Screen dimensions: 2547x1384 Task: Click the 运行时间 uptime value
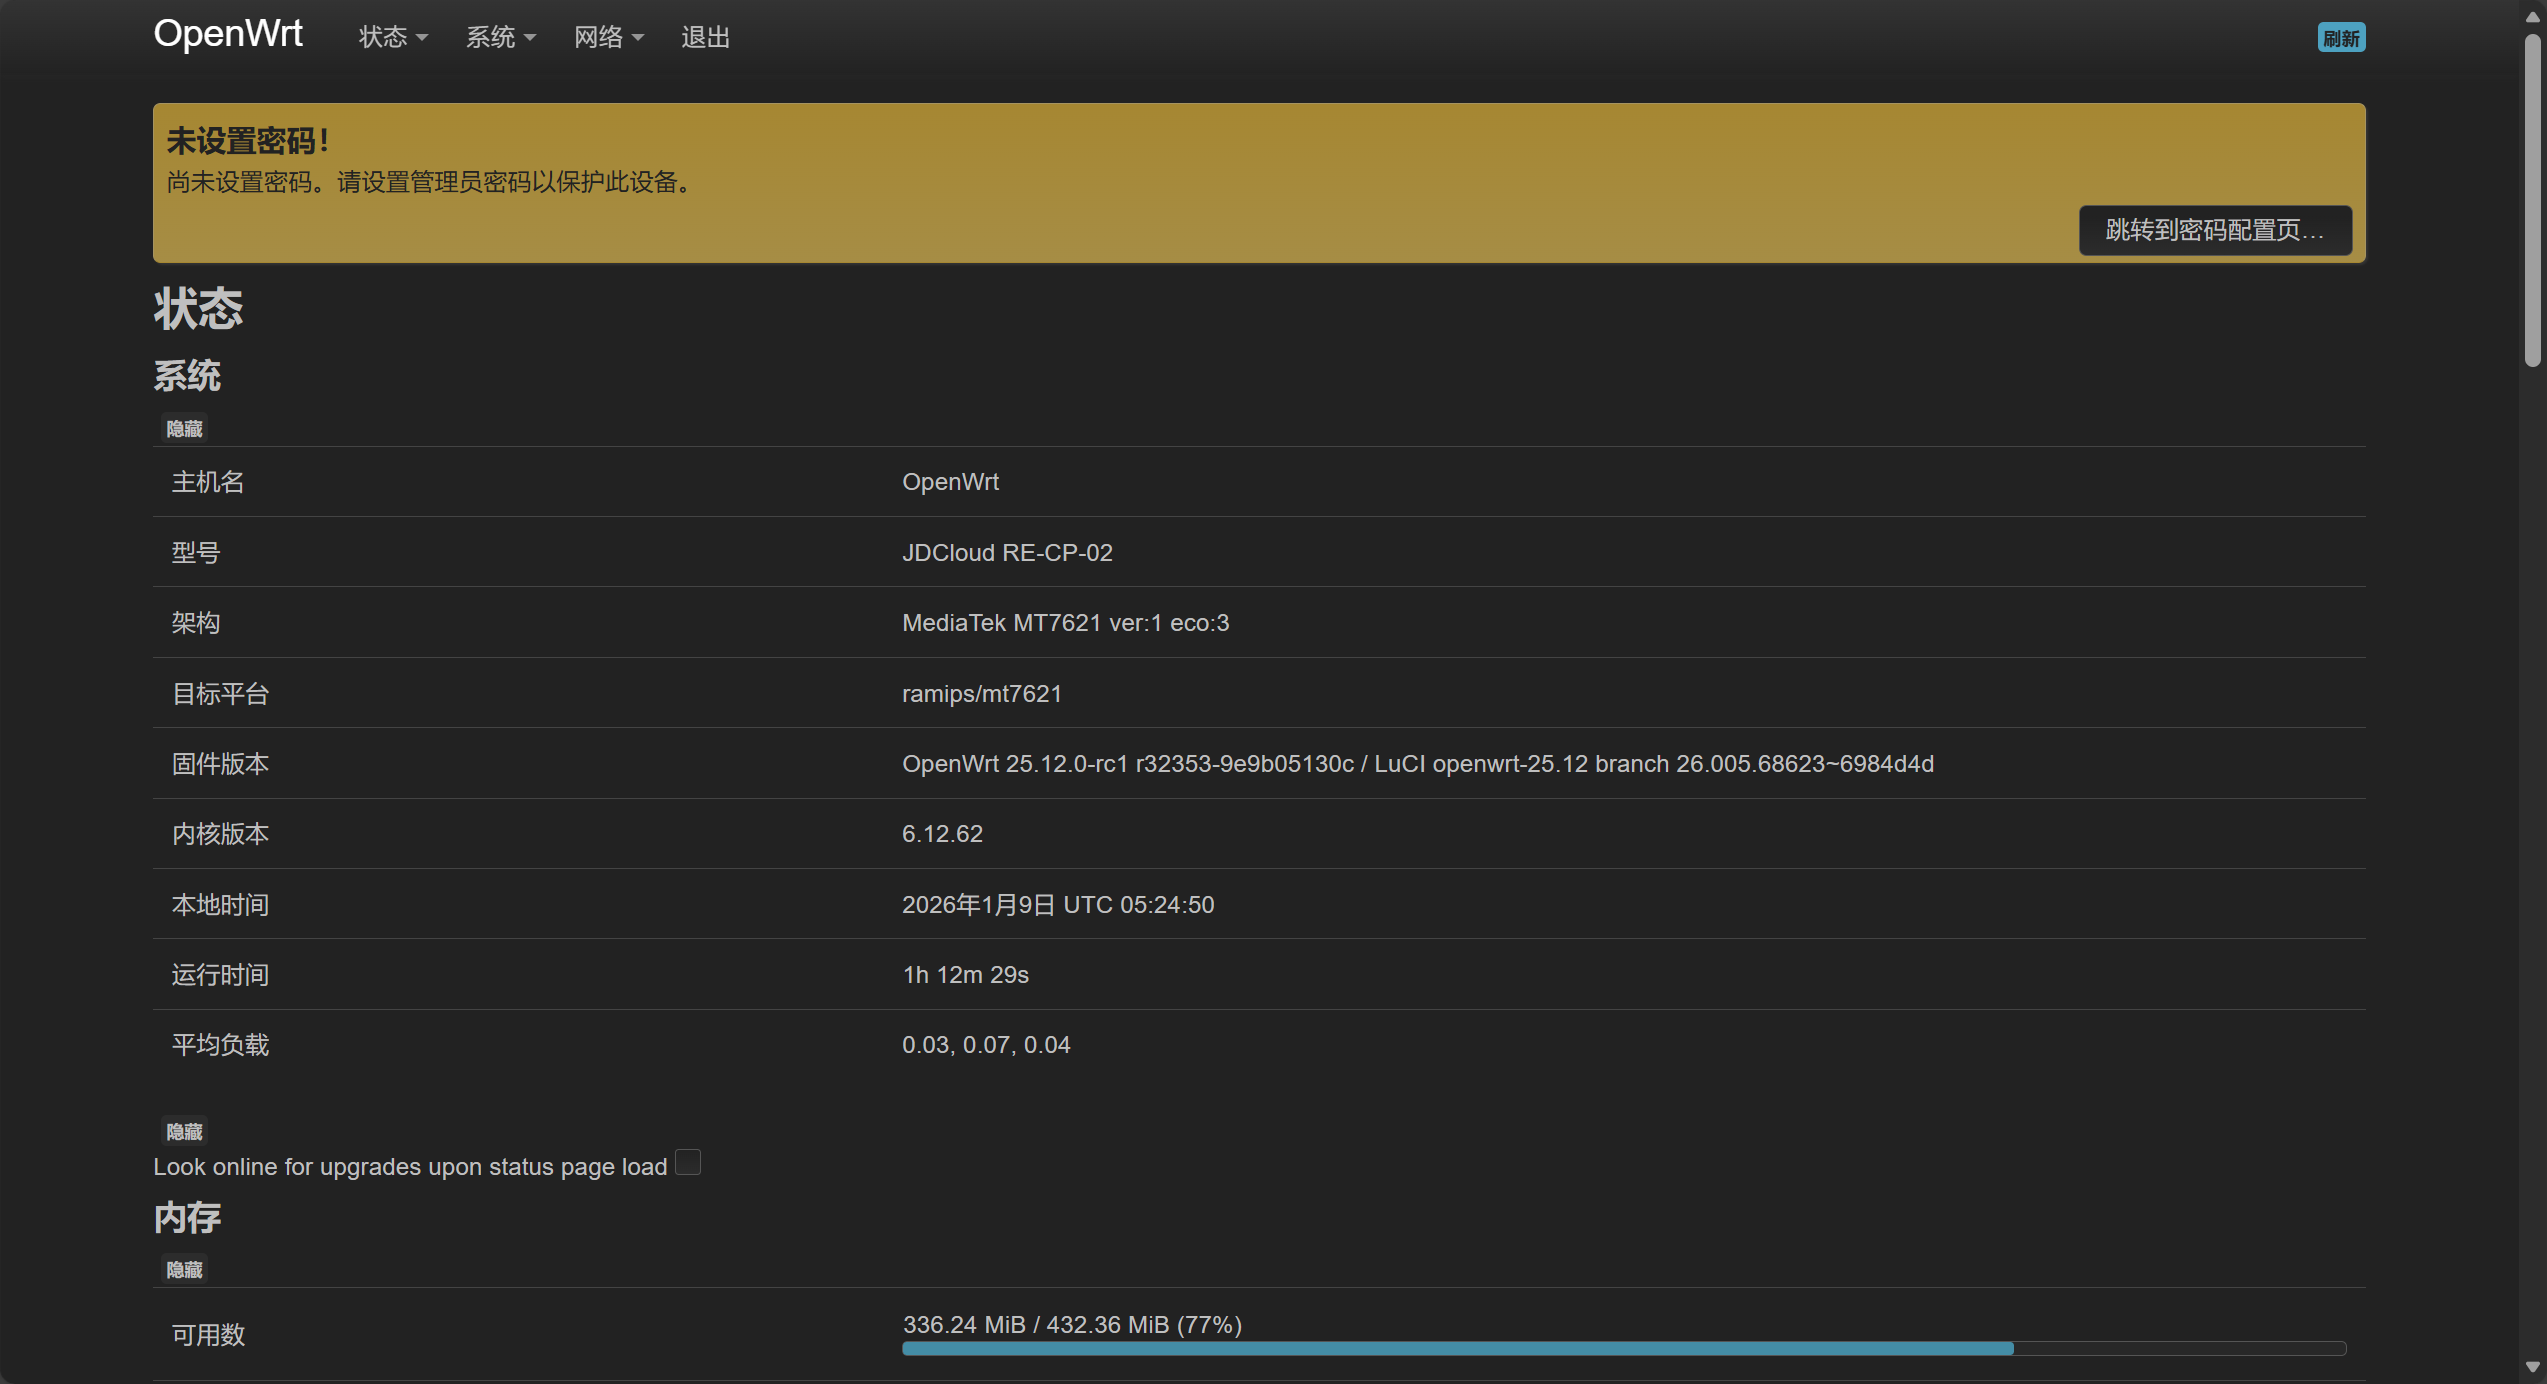(964, 975)
